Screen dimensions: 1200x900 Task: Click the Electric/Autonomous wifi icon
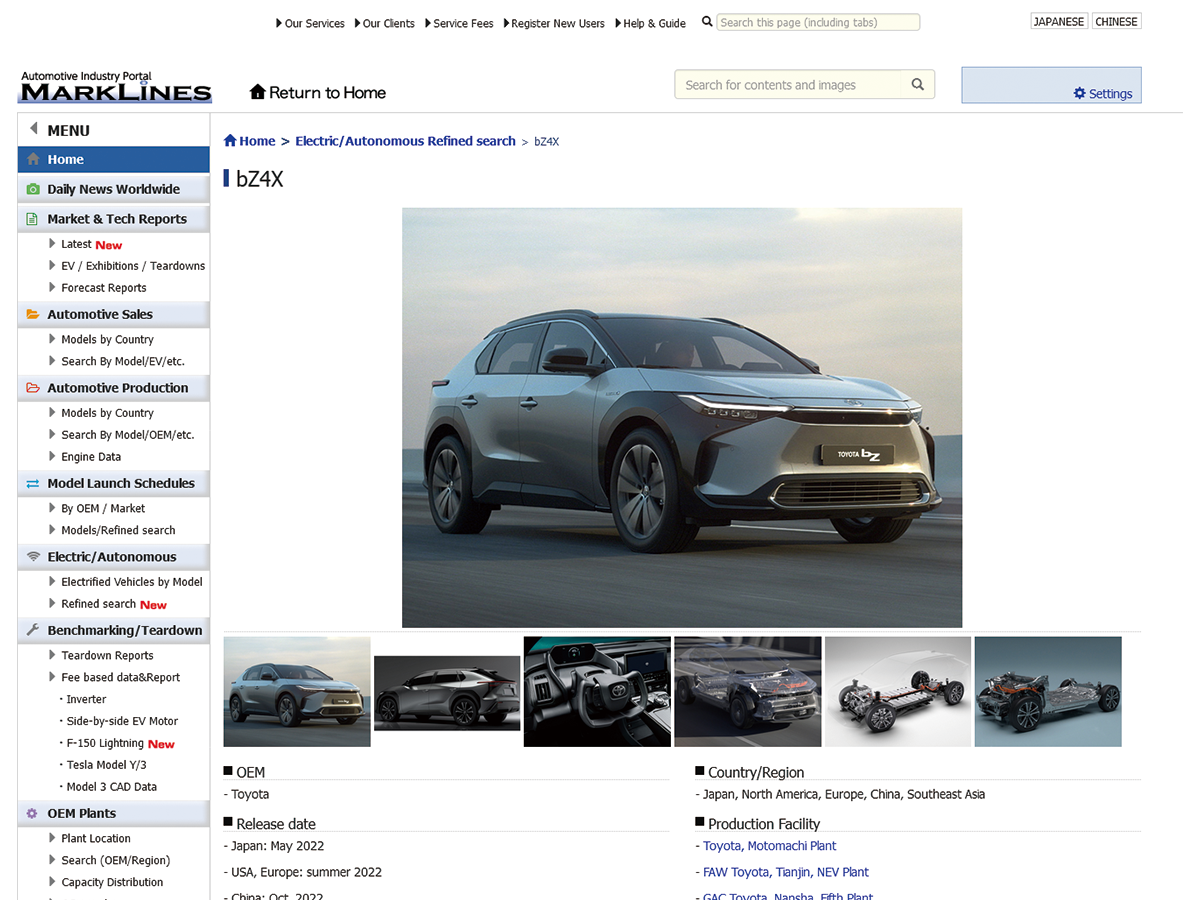click(x=33, y=557)
